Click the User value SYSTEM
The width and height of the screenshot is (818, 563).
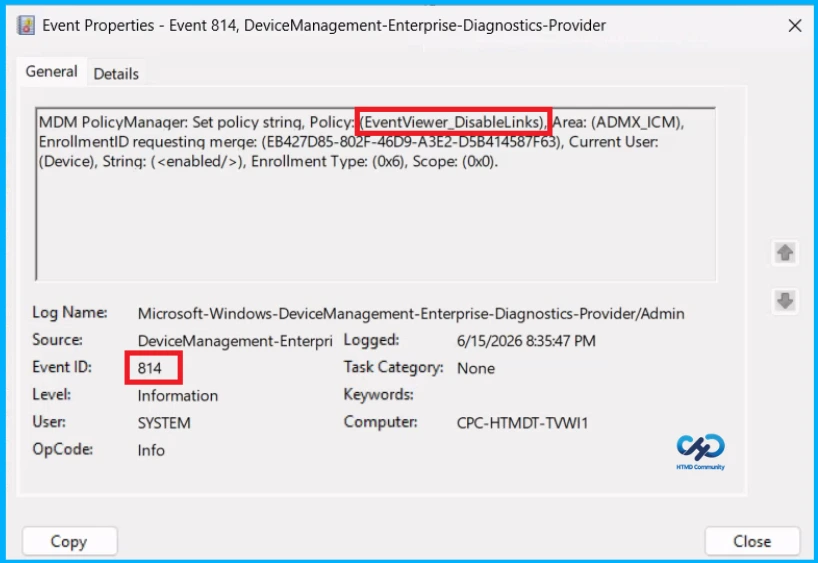click(164, 423)
